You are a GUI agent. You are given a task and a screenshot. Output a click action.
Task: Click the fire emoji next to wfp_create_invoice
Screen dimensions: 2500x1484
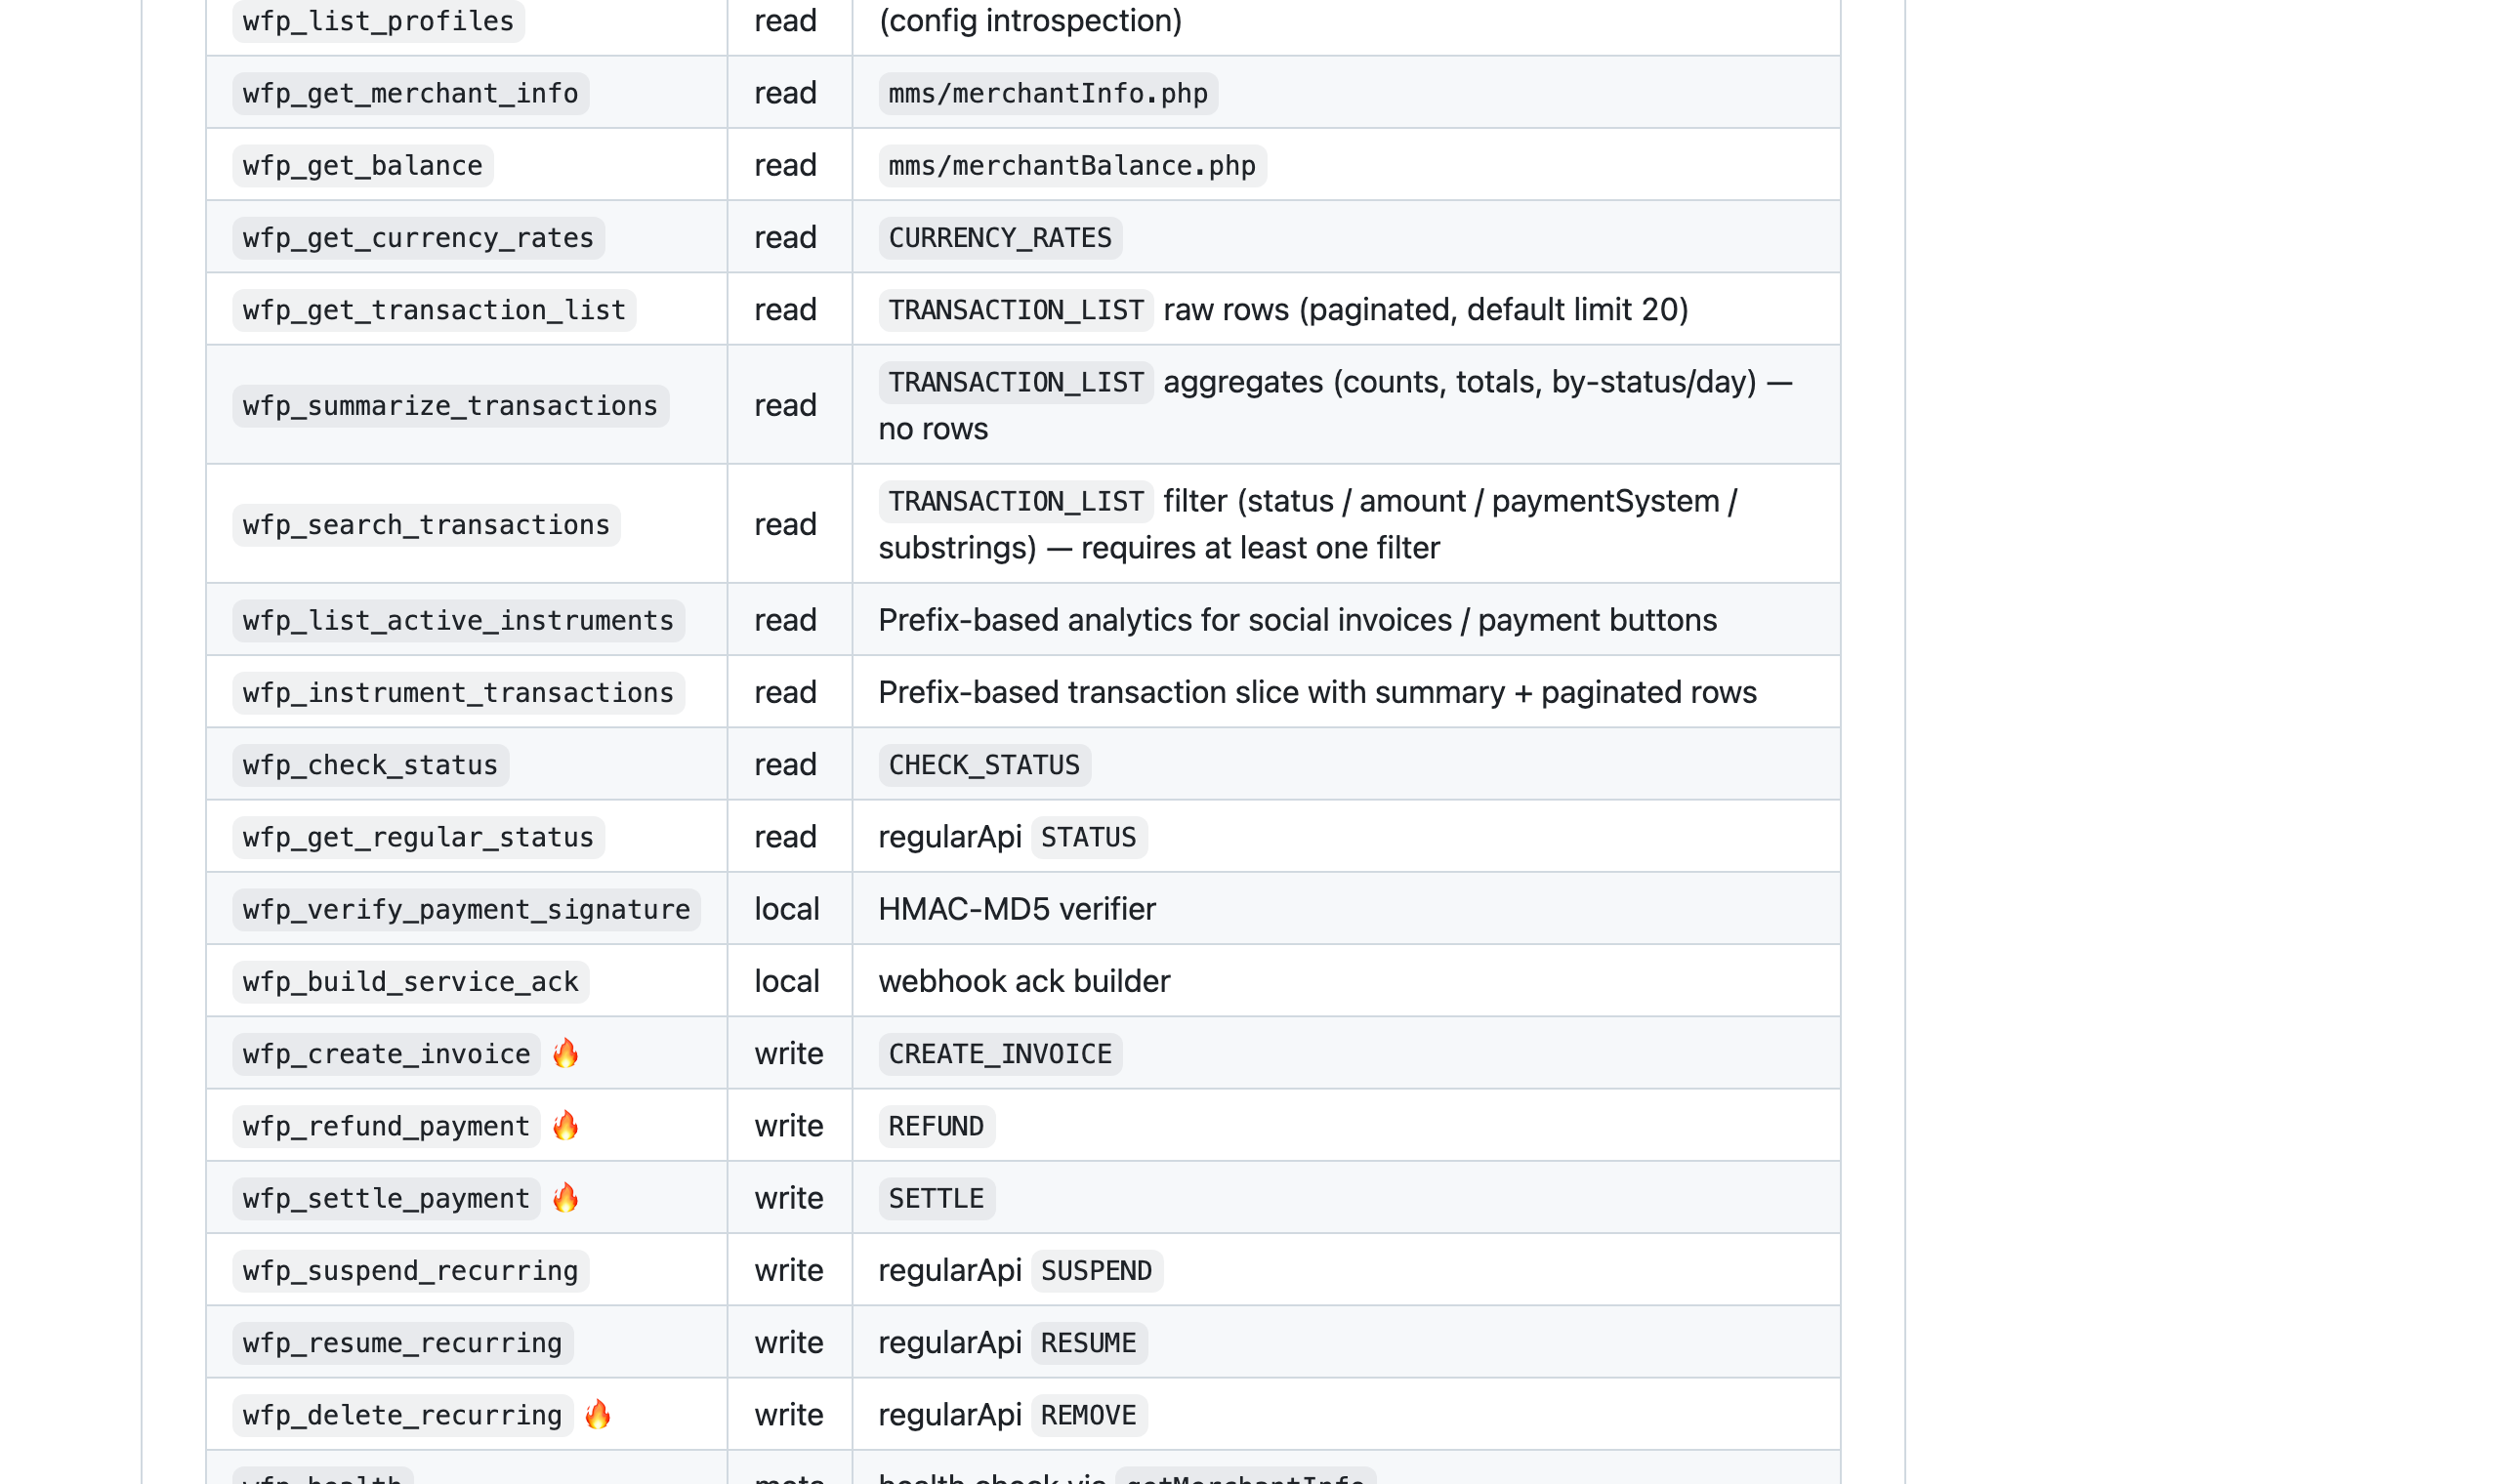566,1053
